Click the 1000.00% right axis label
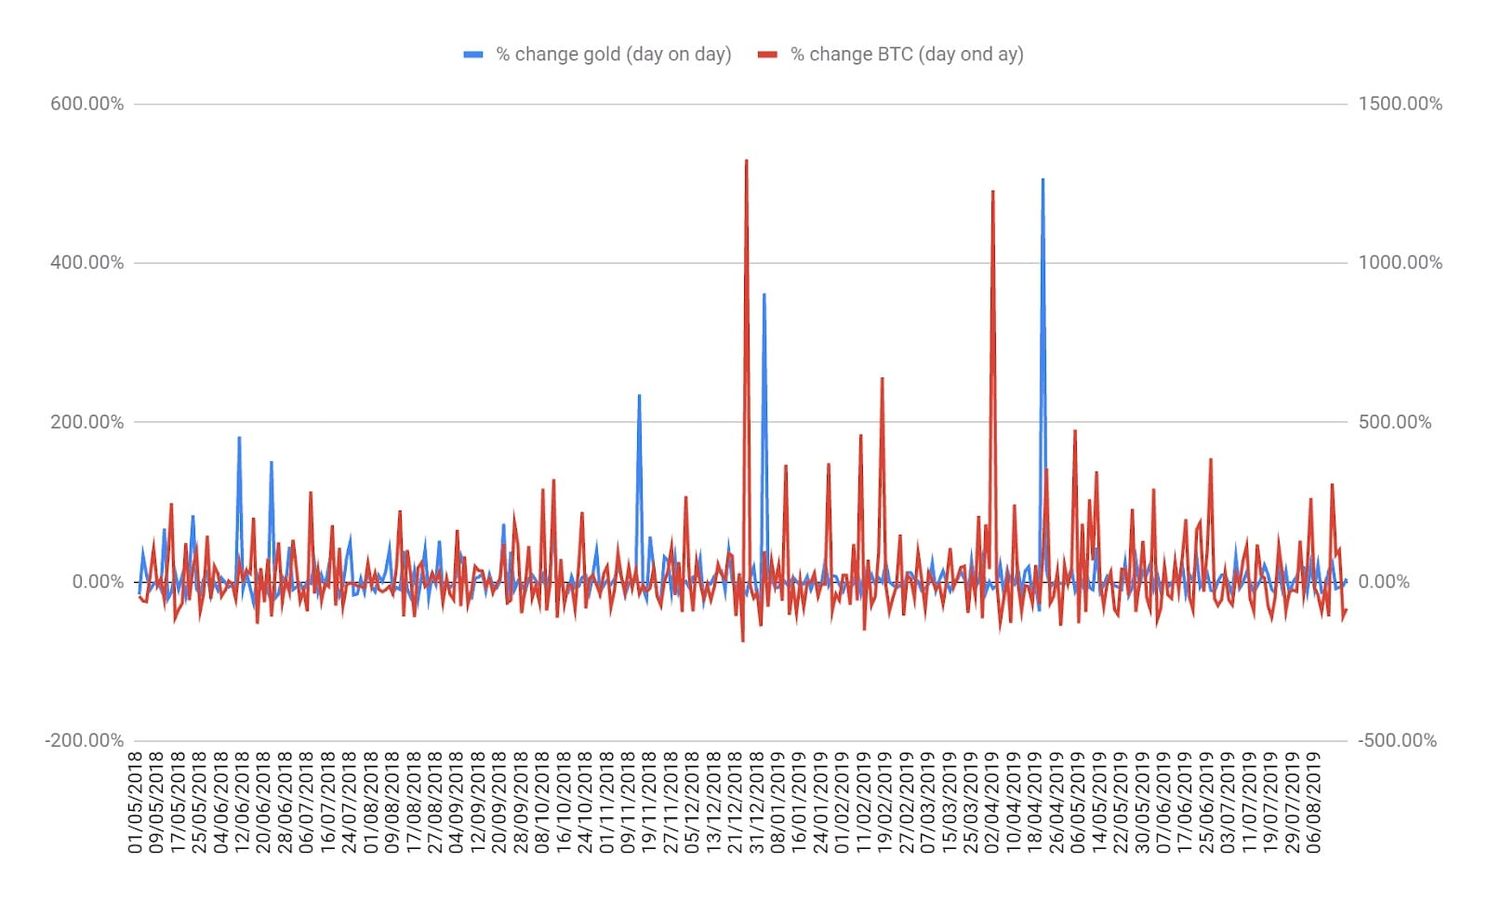The width and height of the screenshot is (1488, 899). coord(1400,263)
